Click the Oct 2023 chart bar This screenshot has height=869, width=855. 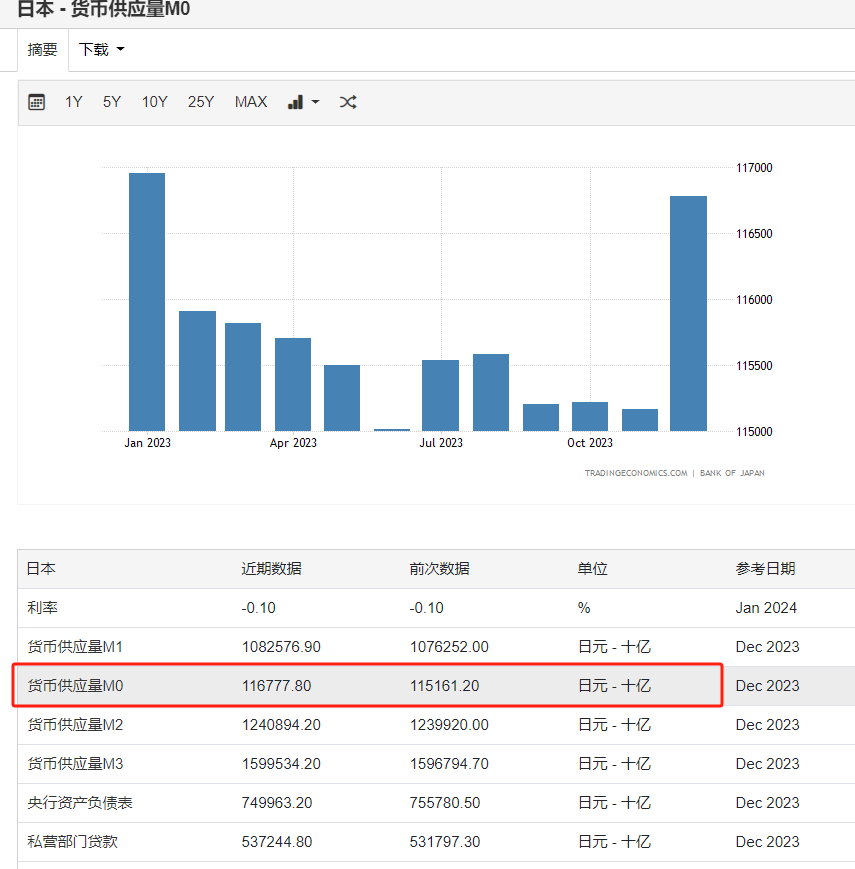pos(590,417)
